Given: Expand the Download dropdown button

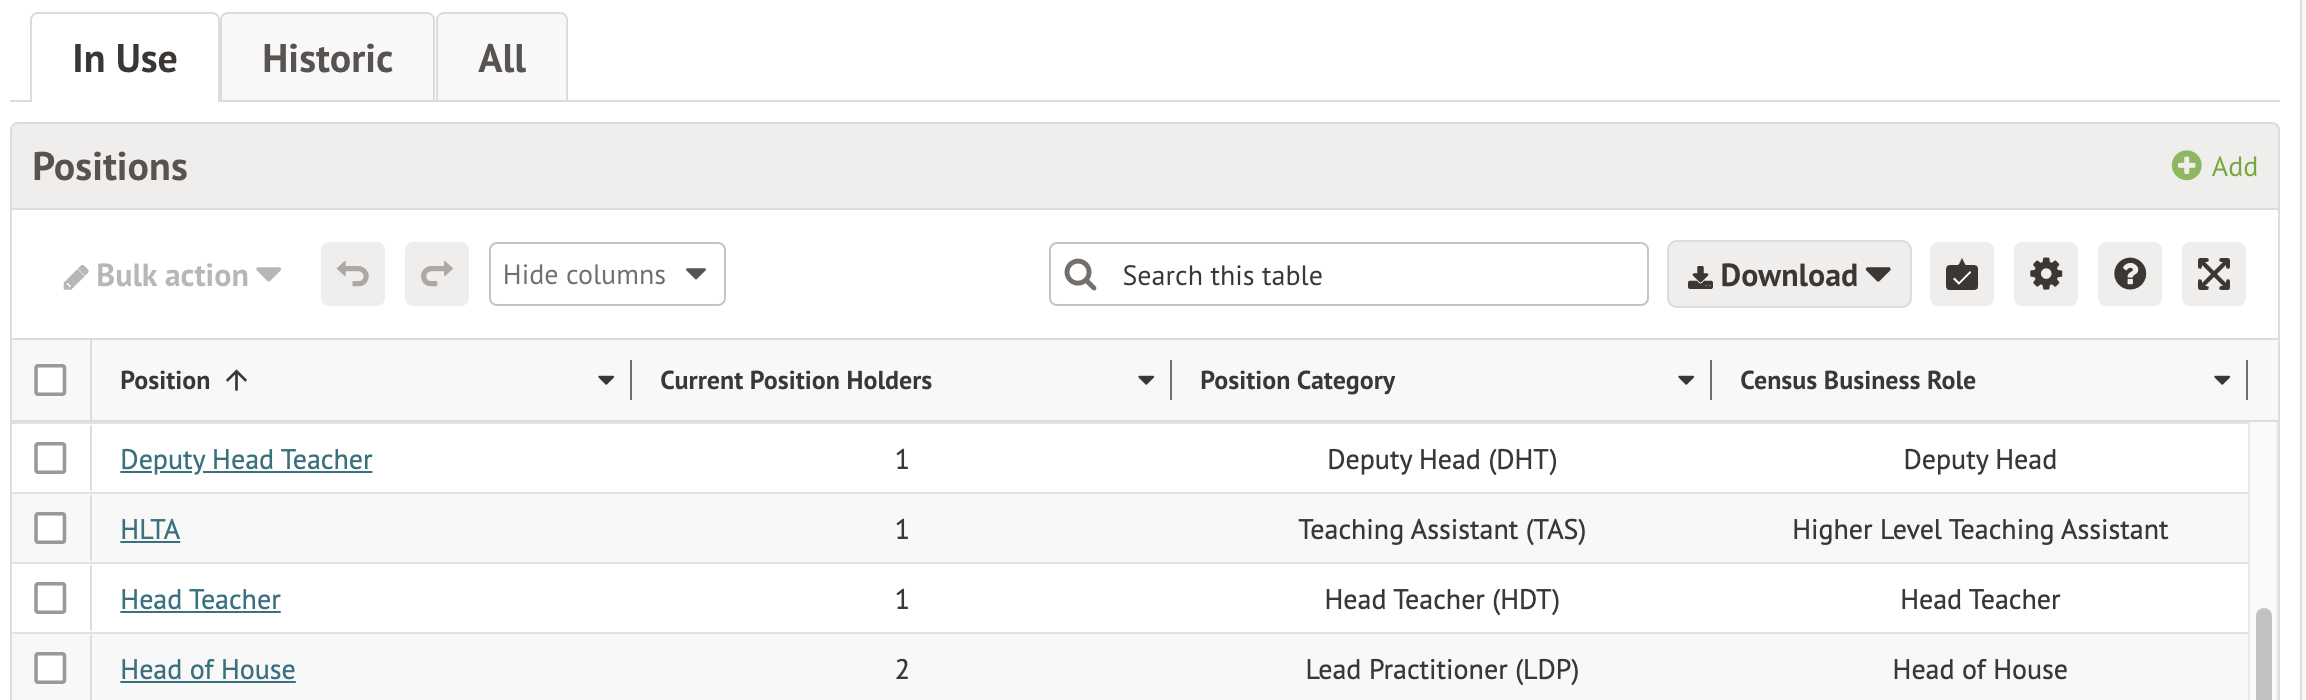Looking at the screenshot, I should (x=1788, y=274).
